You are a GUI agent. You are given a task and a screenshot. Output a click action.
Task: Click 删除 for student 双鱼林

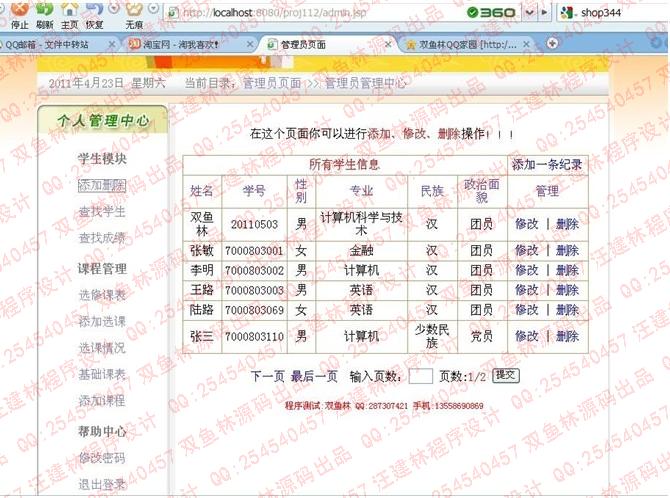pos(567,224)
